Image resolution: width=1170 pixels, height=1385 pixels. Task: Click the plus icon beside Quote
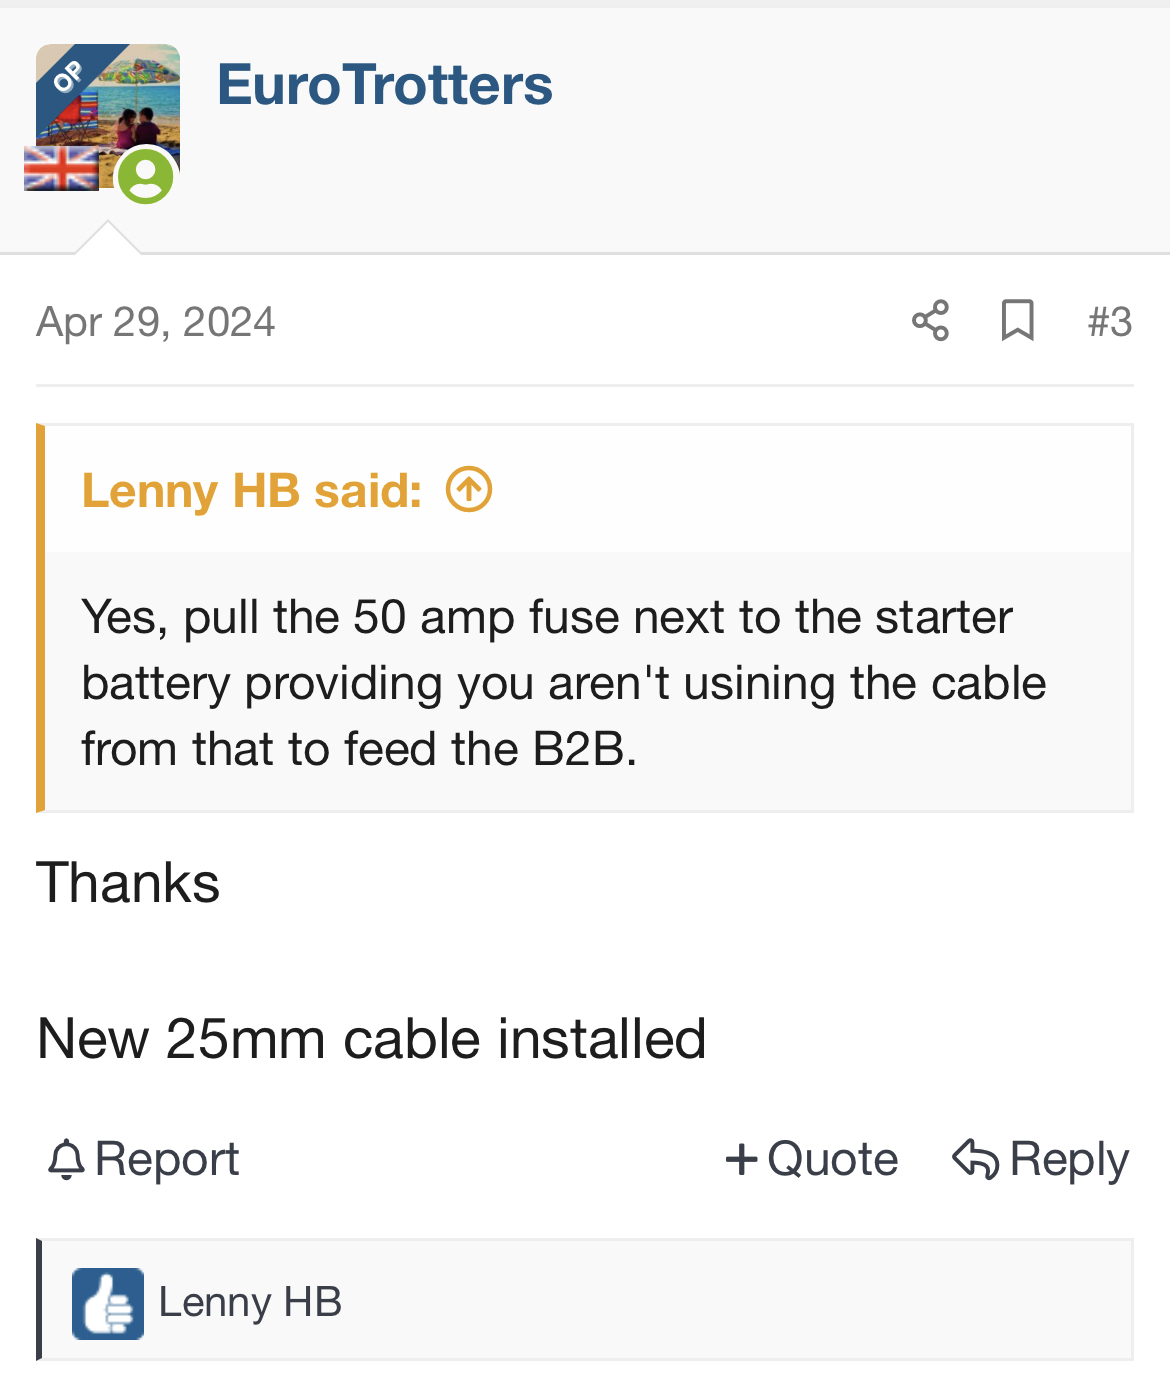pos(741,1159)
